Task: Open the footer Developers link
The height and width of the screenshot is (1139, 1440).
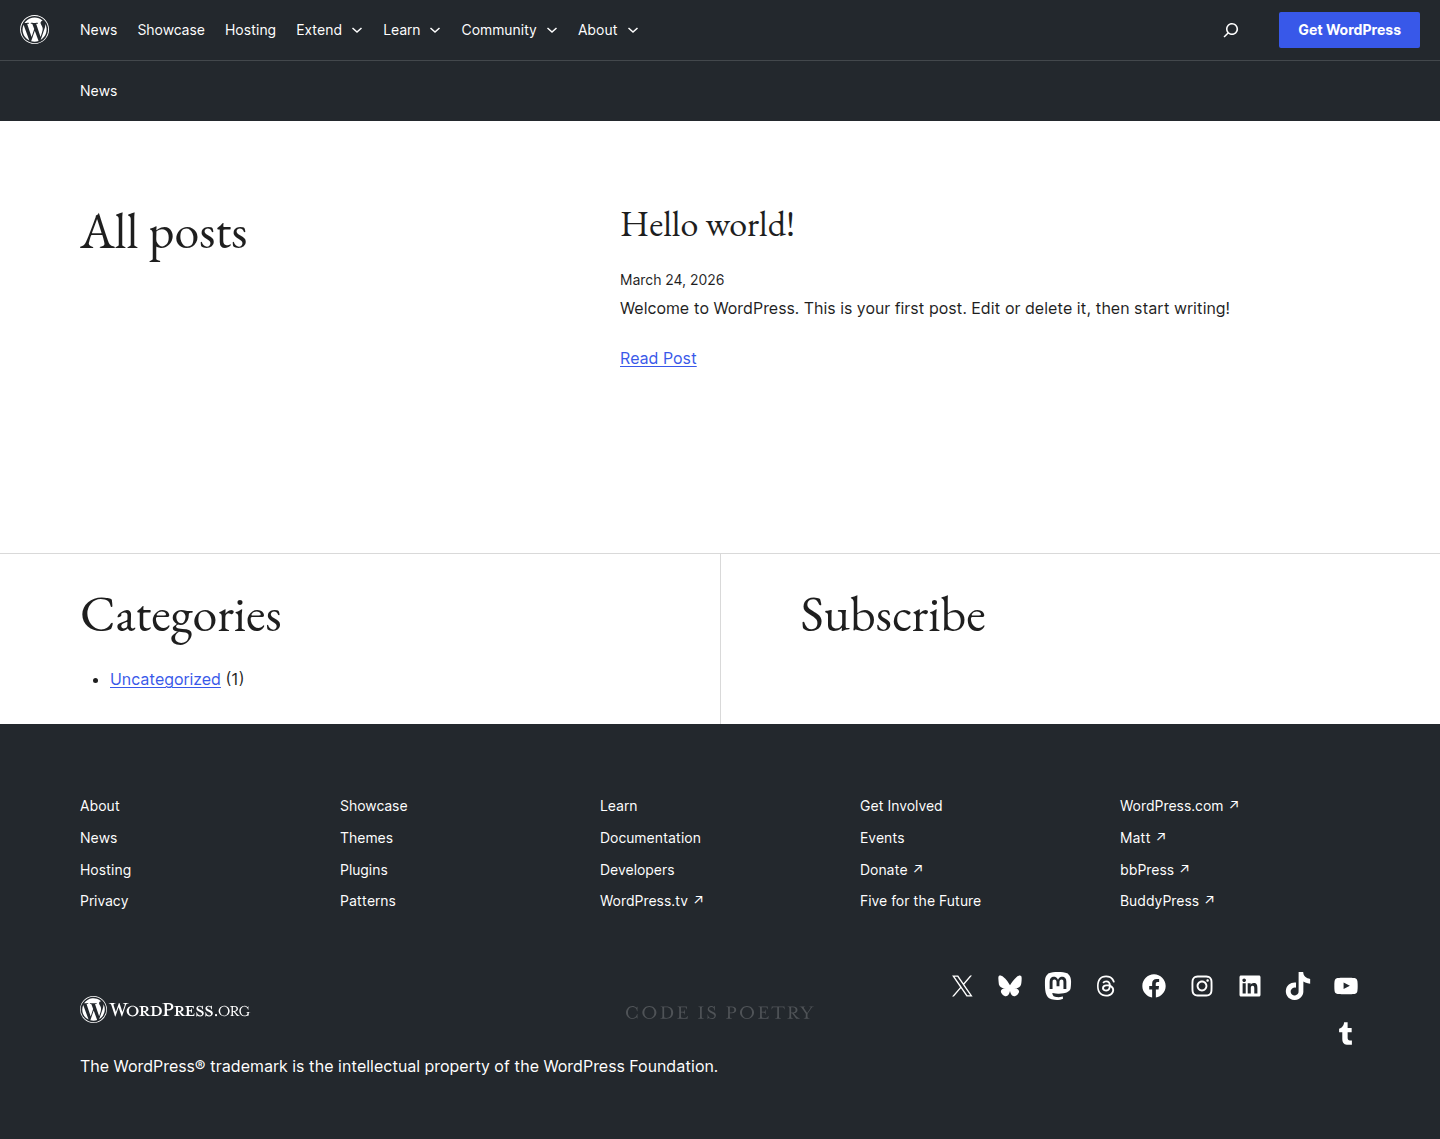Action: coord(637,870)
